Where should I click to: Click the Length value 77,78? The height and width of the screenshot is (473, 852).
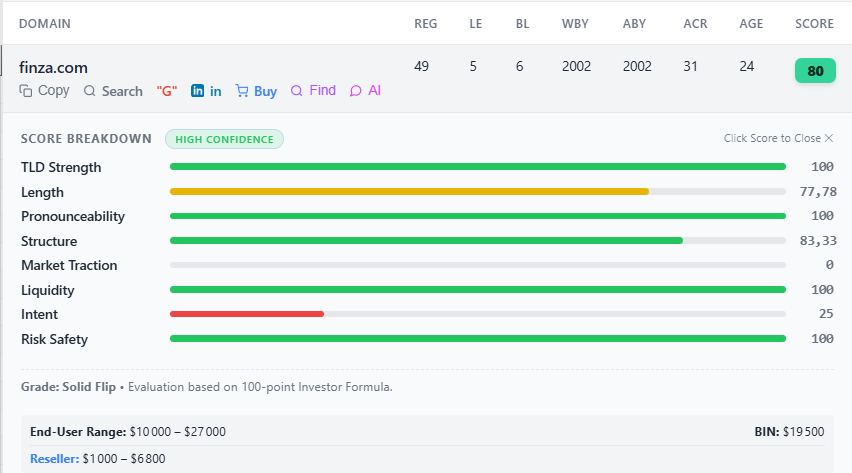818,191
